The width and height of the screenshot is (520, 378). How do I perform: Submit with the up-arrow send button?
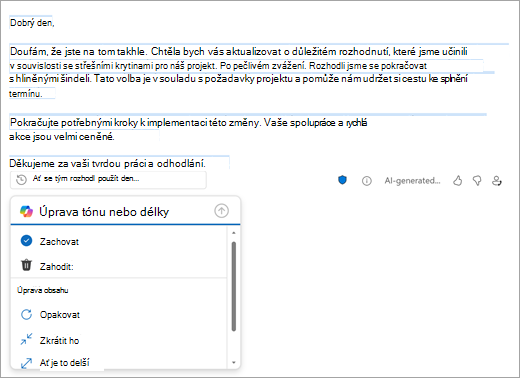(221, 211)
